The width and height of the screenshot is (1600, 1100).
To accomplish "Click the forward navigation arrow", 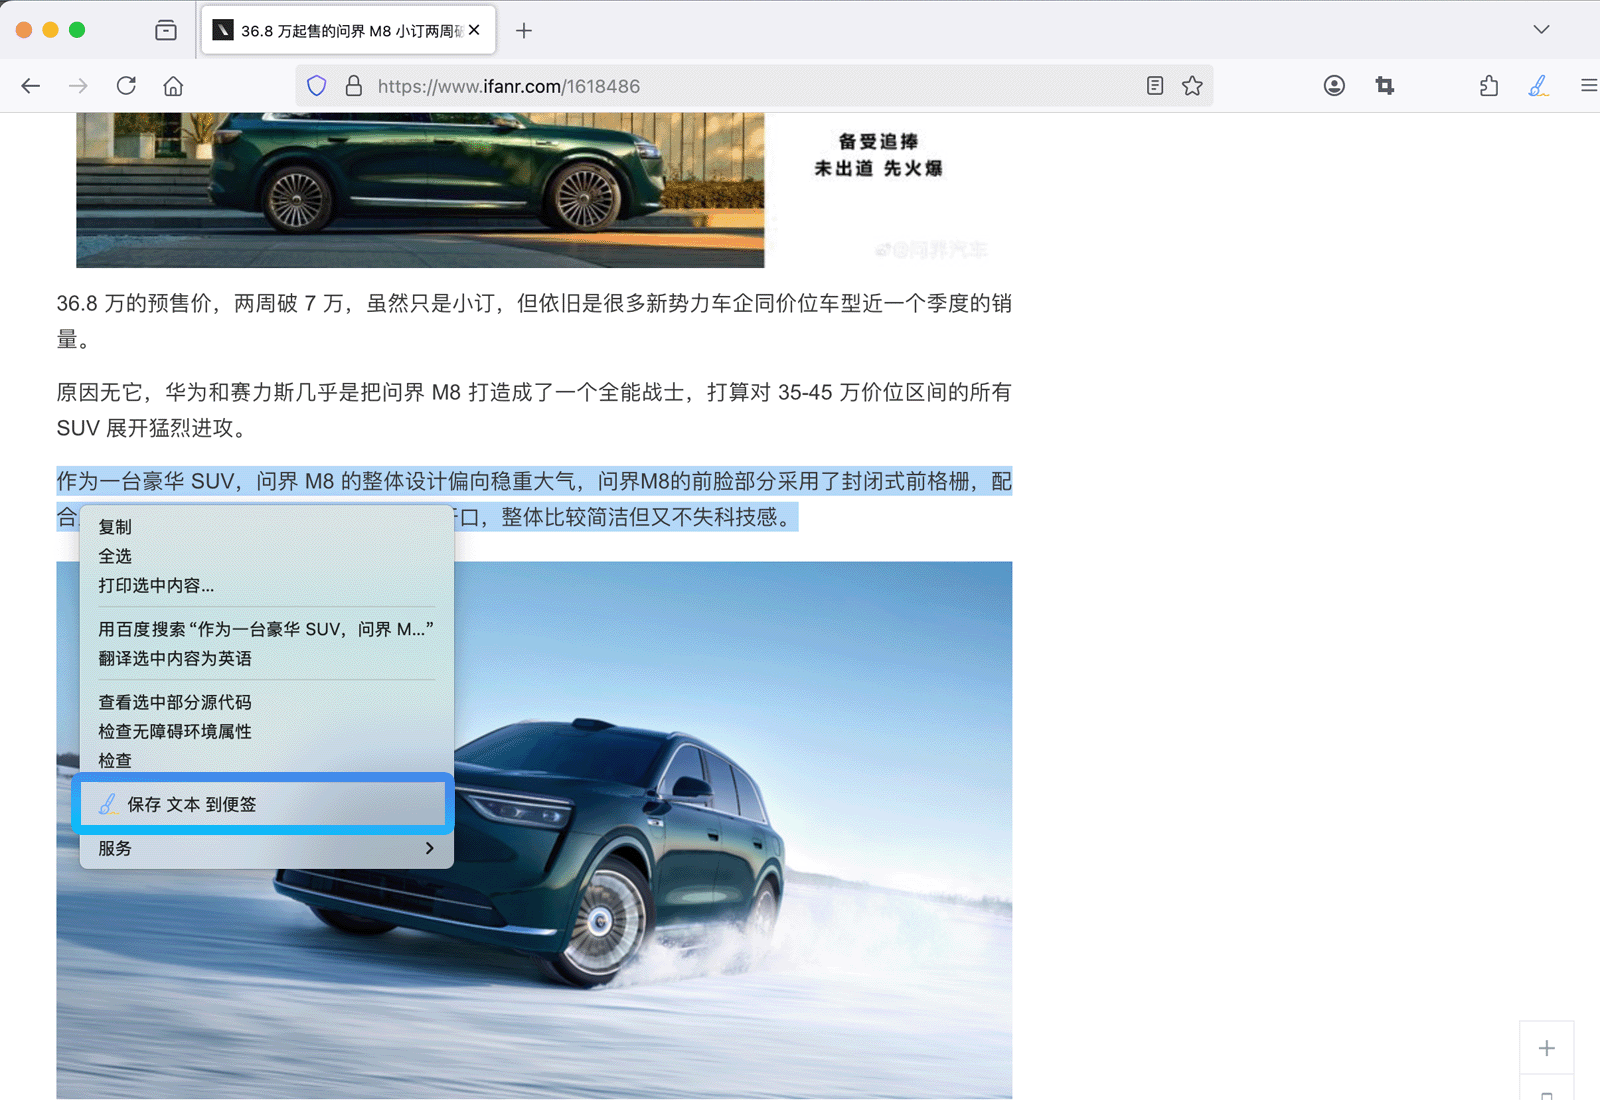I will point(78,86).
